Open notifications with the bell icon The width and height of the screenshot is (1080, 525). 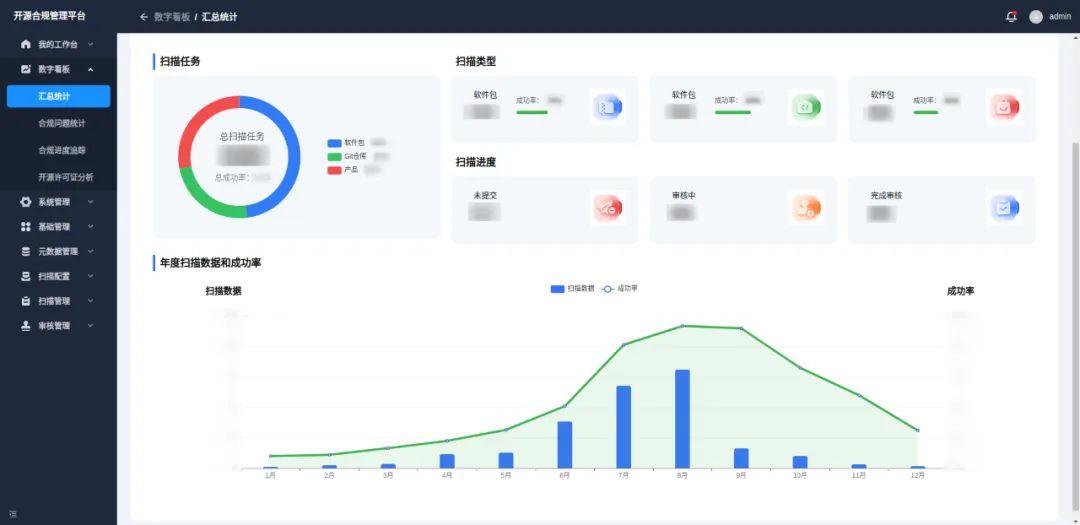click(x=1011, y=17)
